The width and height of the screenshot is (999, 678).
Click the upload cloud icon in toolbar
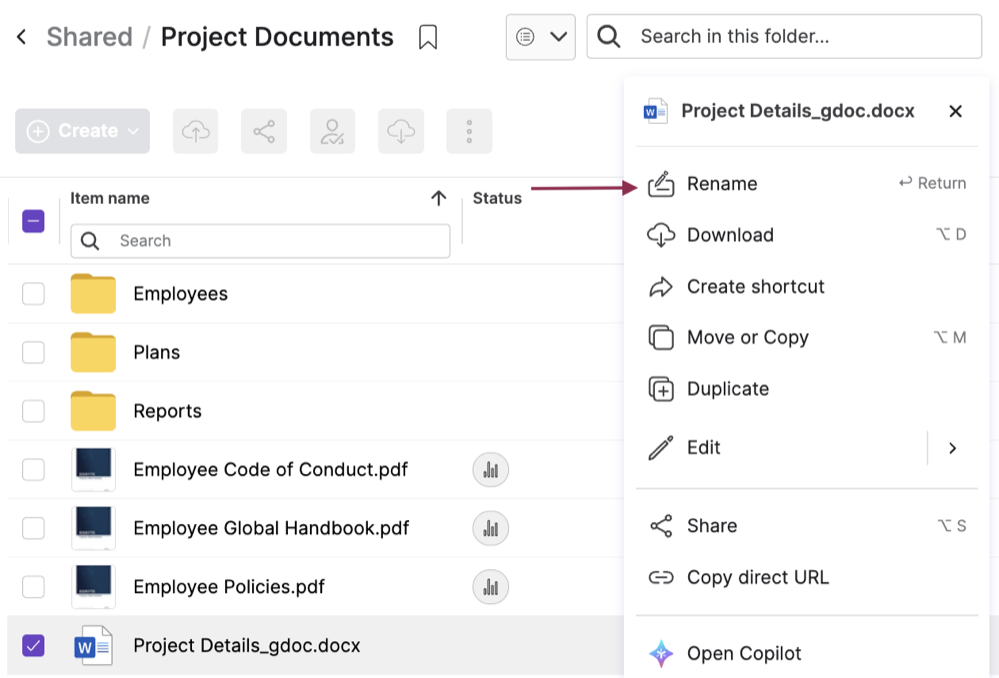[195, 131]
